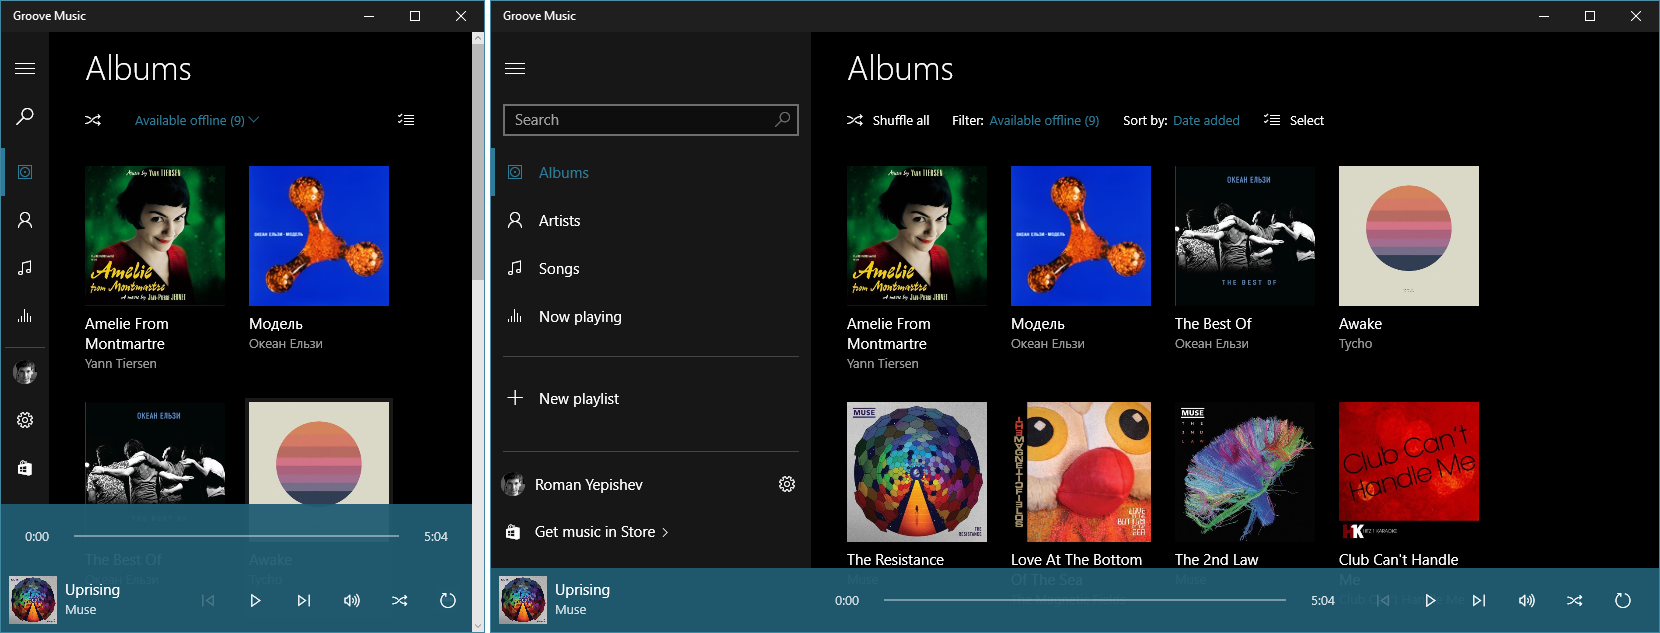Open Now playing bars icon in left sidebar

coord(25,316)
